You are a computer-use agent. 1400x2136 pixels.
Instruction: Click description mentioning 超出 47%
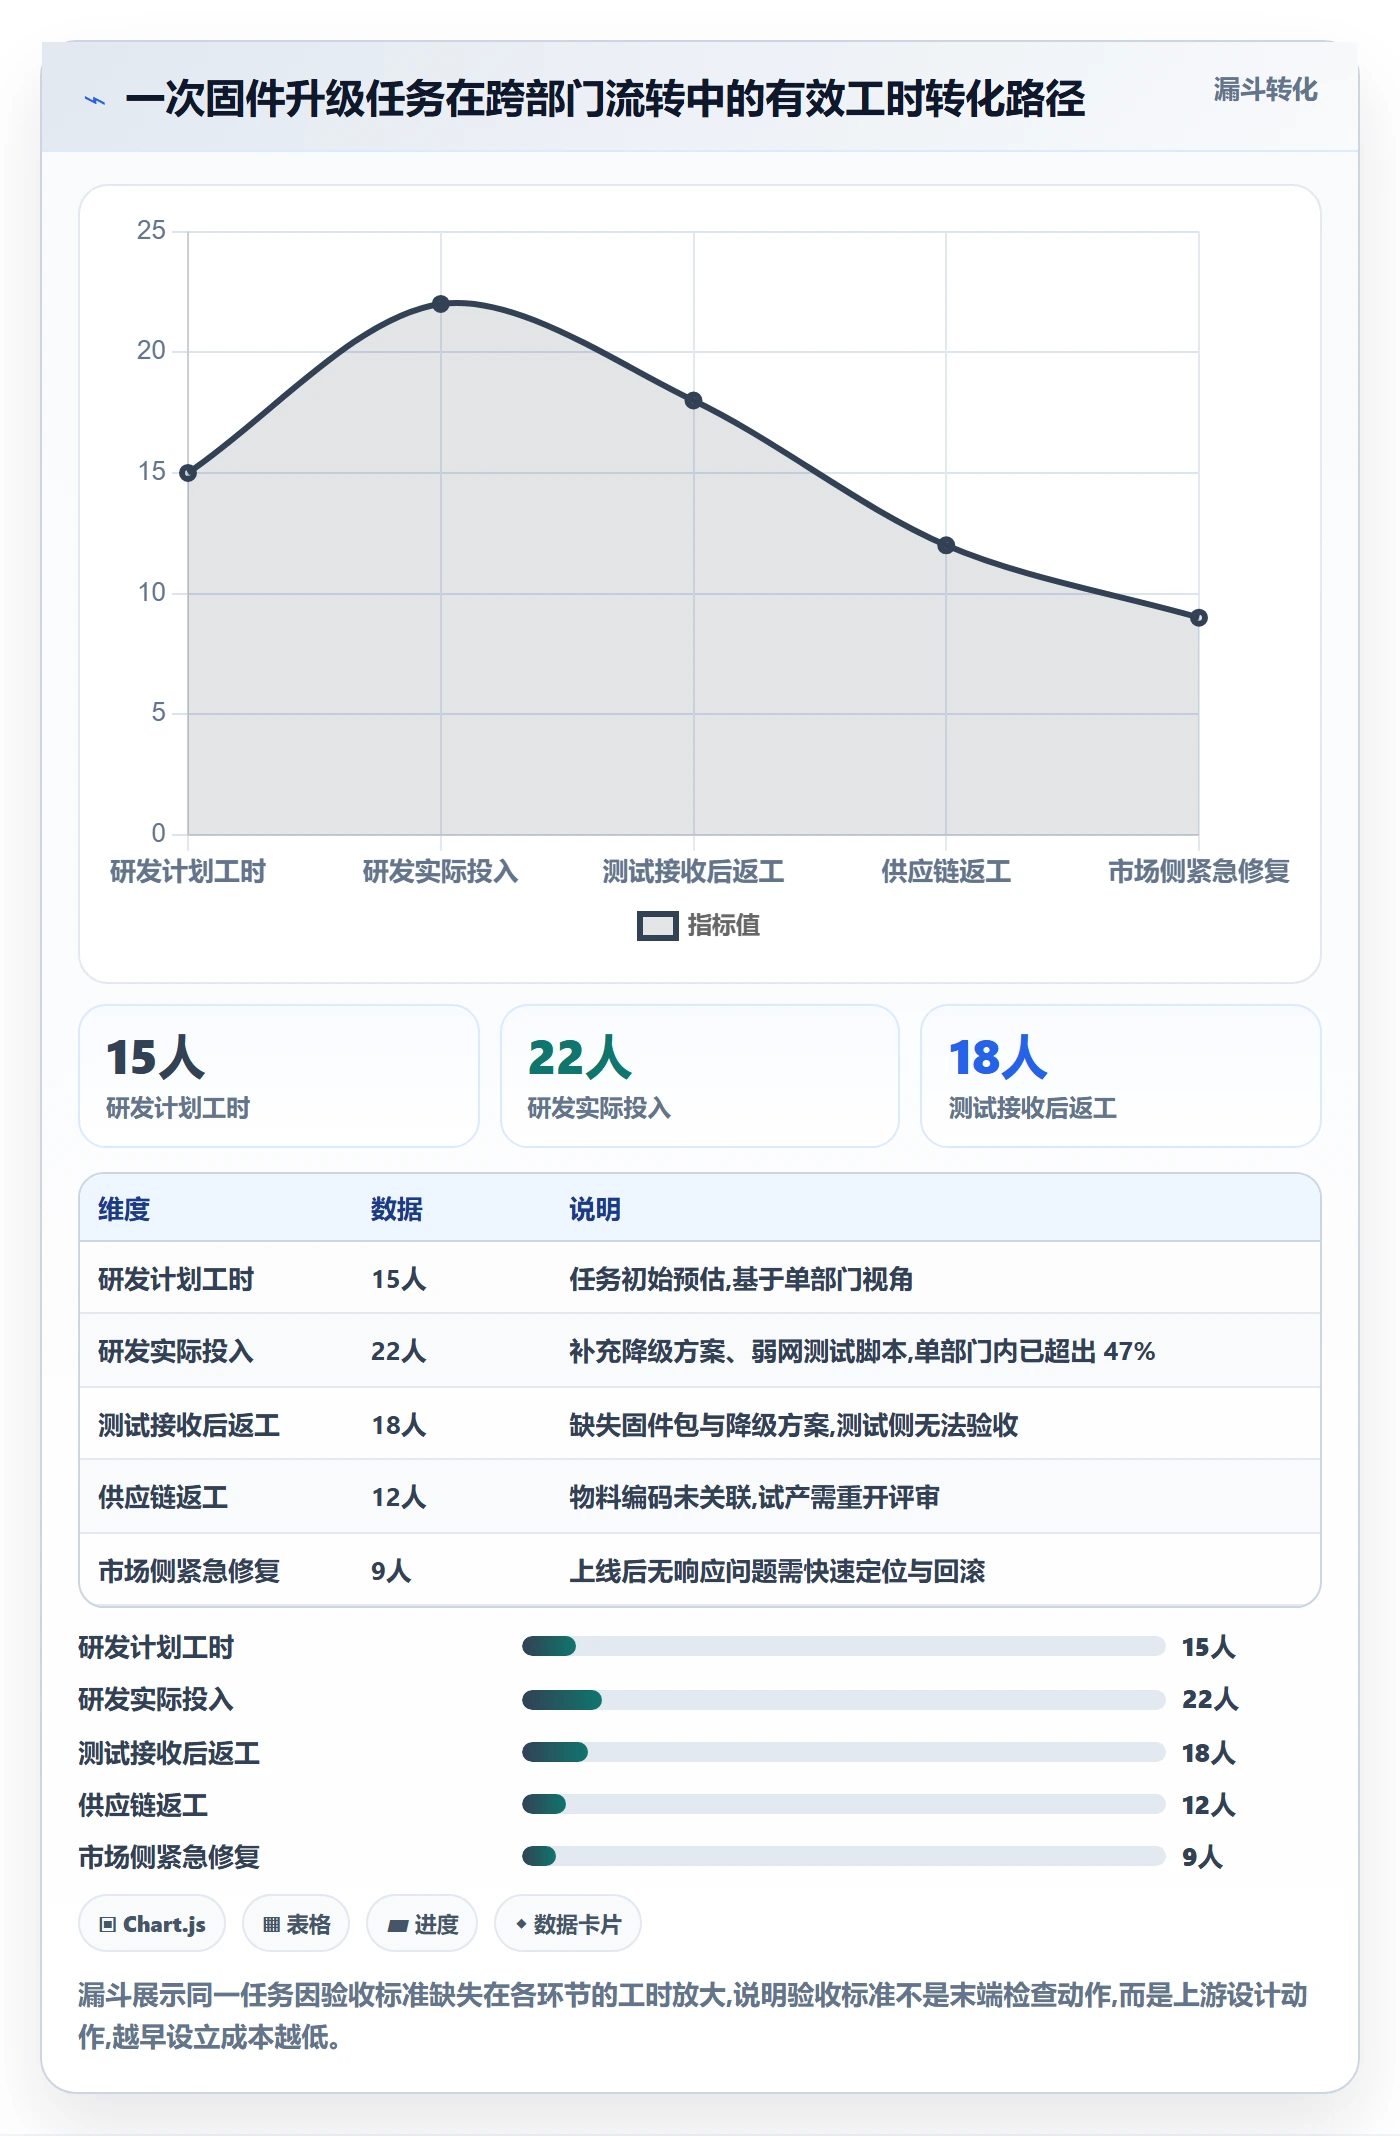click(862, 1351)
